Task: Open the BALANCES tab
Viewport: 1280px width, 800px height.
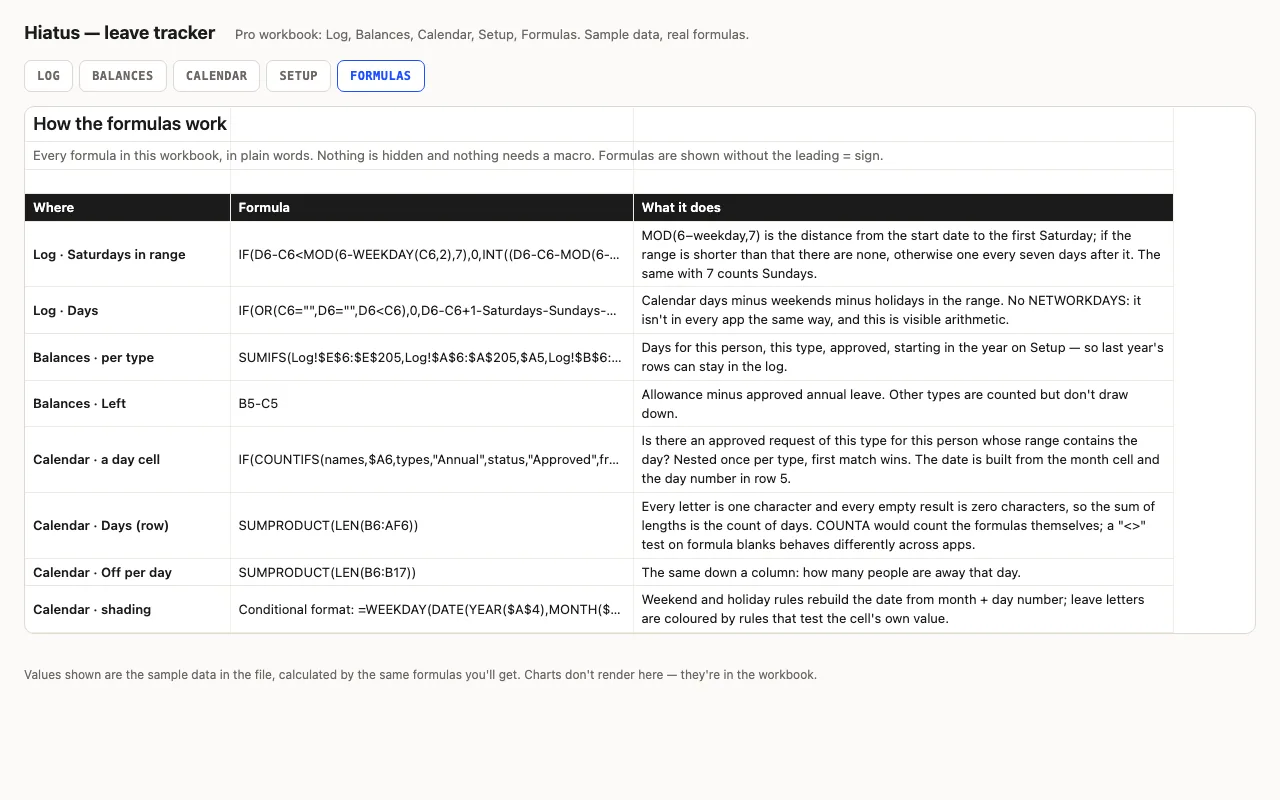Action: click(x=123, y=76)
